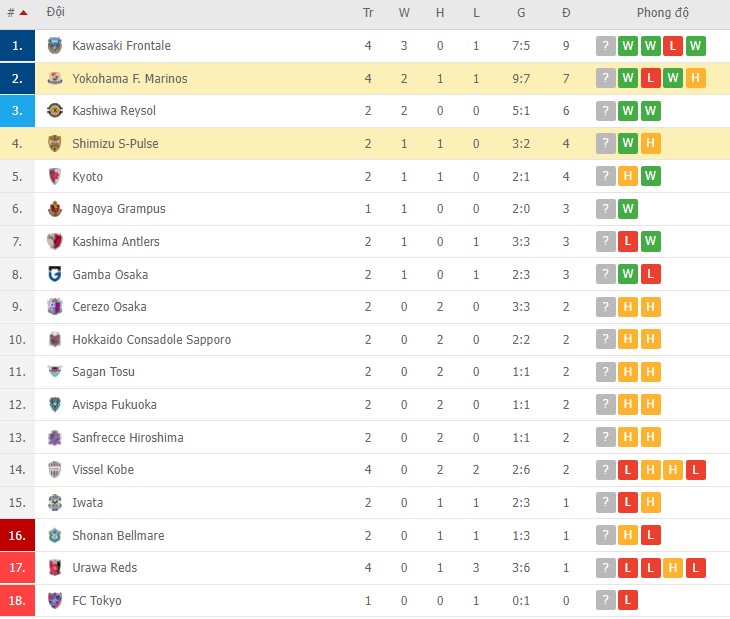The height and width of the screenshot is (619, 730).
Task: Sort table by the # rank column
Action: click(x=16, y=13)
